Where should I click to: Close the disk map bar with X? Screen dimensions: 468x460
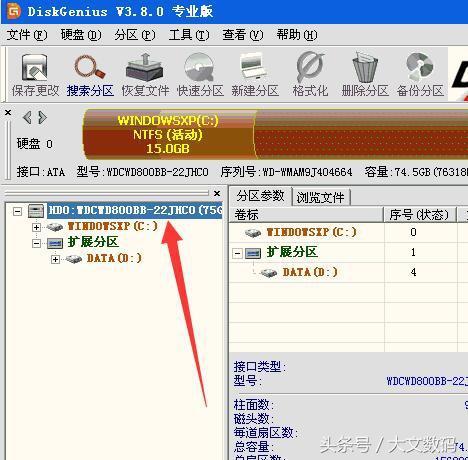click(x=8, y=113)
